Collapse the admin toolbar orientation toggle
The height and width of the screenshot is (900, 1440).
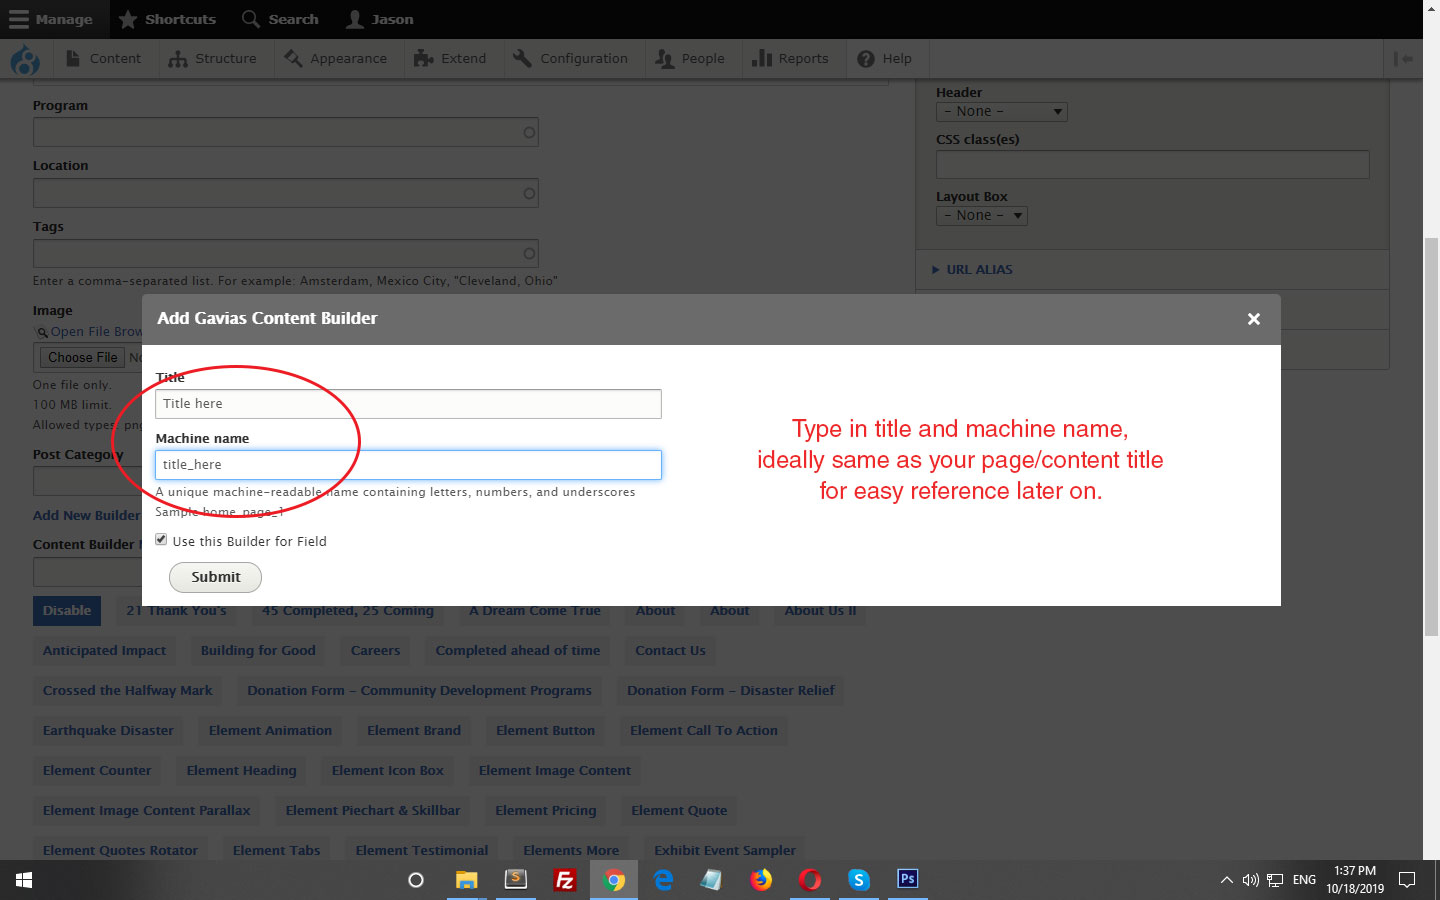click(1404, 59)
